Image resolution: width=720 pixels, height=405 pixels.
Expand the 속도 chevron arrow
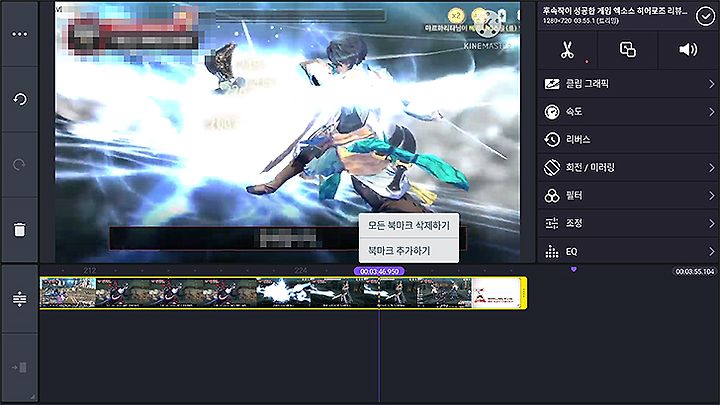pos(711,112)
